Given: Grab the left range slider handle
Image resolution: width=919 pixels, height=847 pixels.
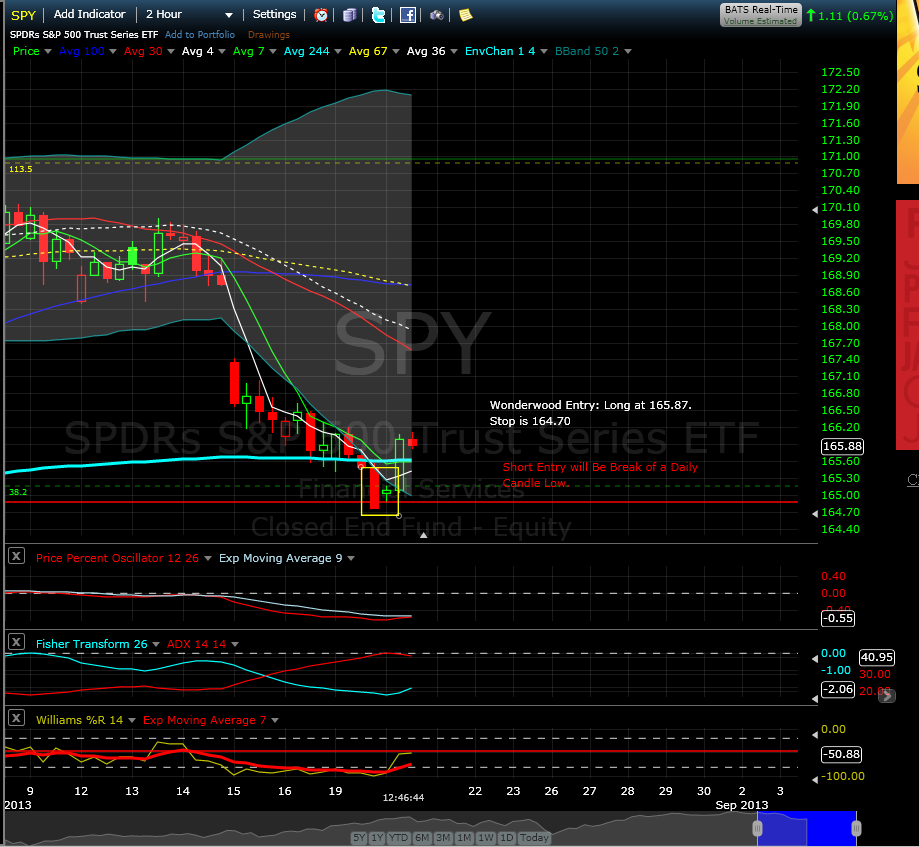Looking at the screenshot, I should click(757, 828).
